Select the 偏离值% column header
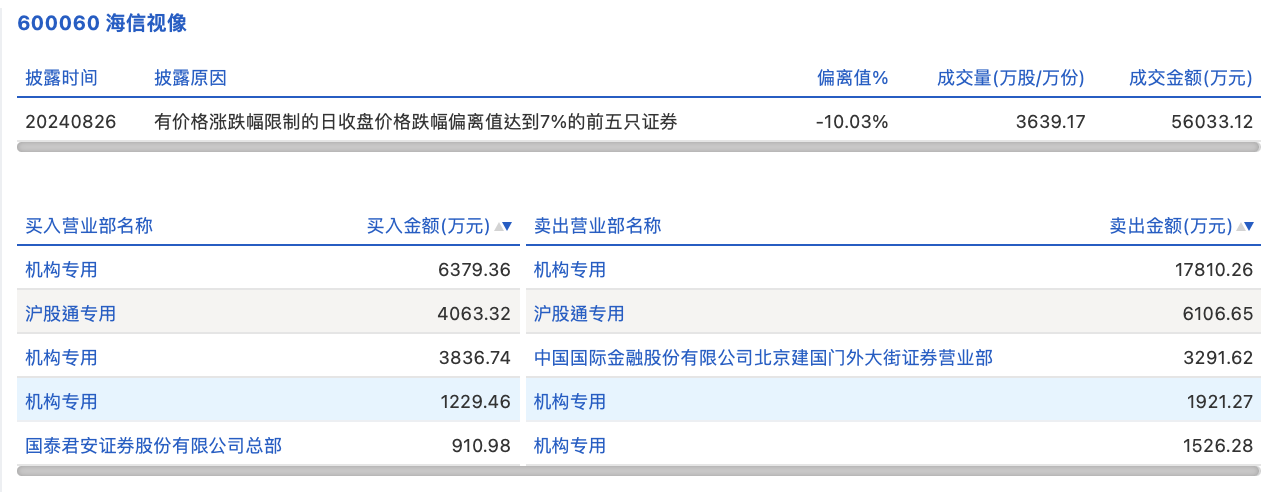This screenshot has width=1280, height=492. pos(852,78)
